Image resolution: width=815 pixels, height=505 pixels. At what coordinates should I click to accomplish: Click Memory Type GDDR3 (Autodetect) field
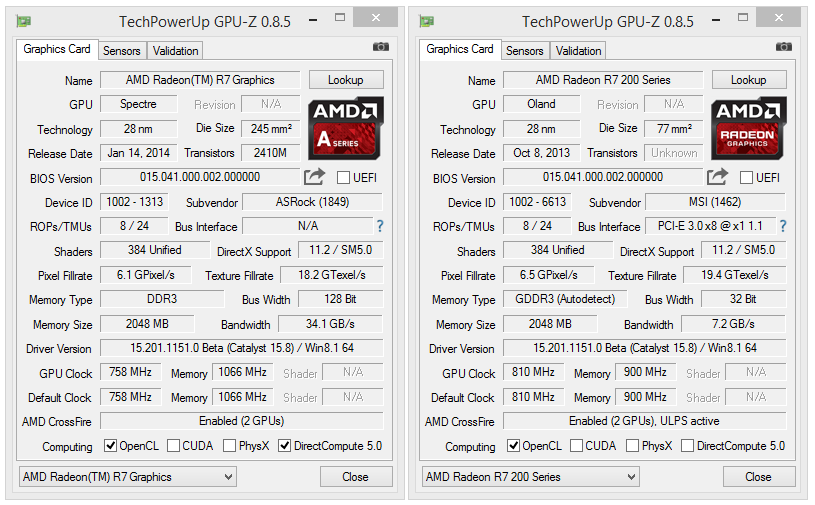coord(565,299)
